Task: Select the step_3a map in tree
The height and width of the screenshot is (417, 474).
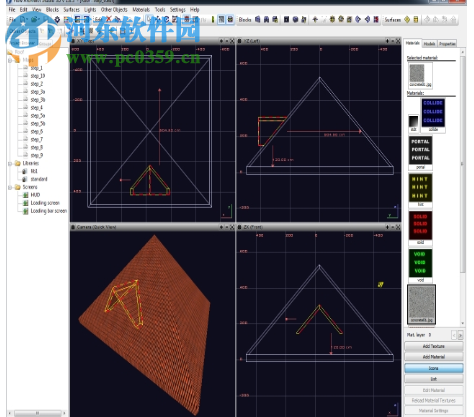Action: 38,92
